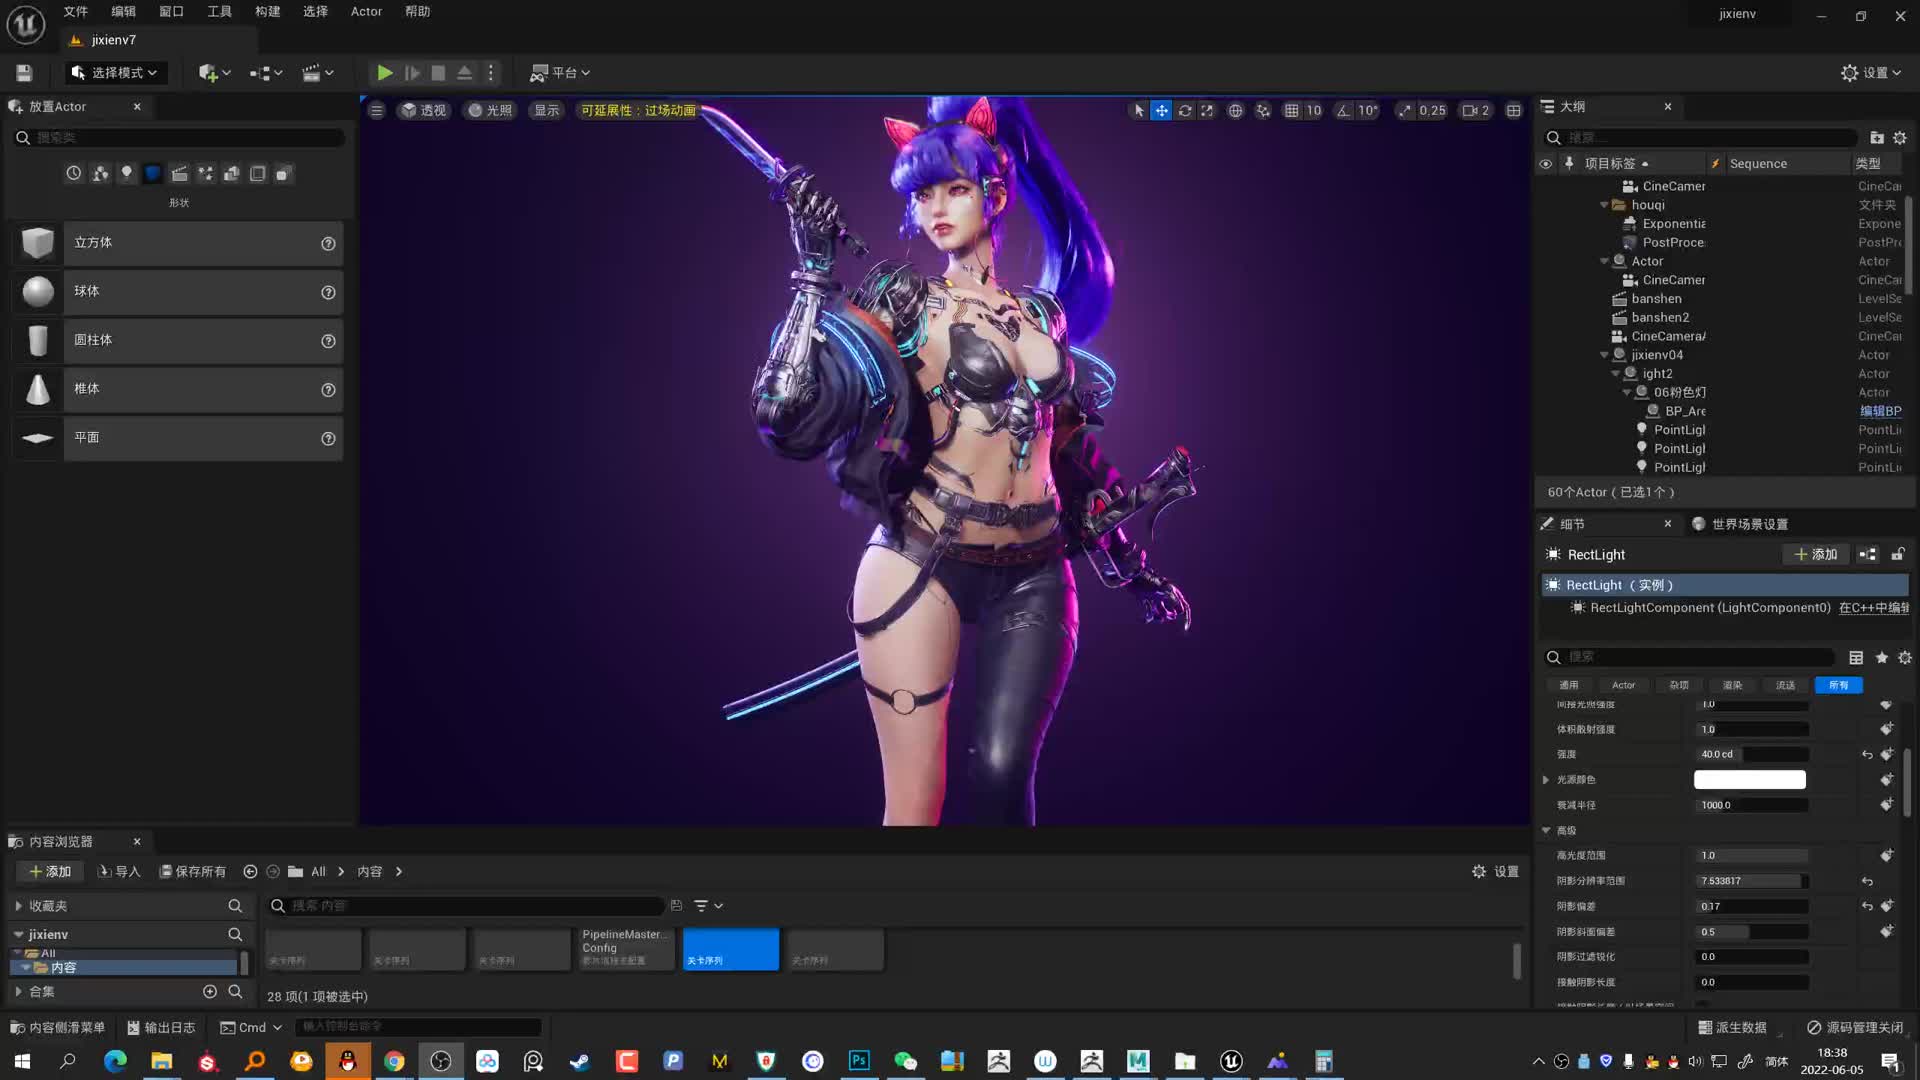Click the 导入 import button in Content Browser
This screenshot has height=1080, width=1920.
pyautogui.click(x=119, y=872)
